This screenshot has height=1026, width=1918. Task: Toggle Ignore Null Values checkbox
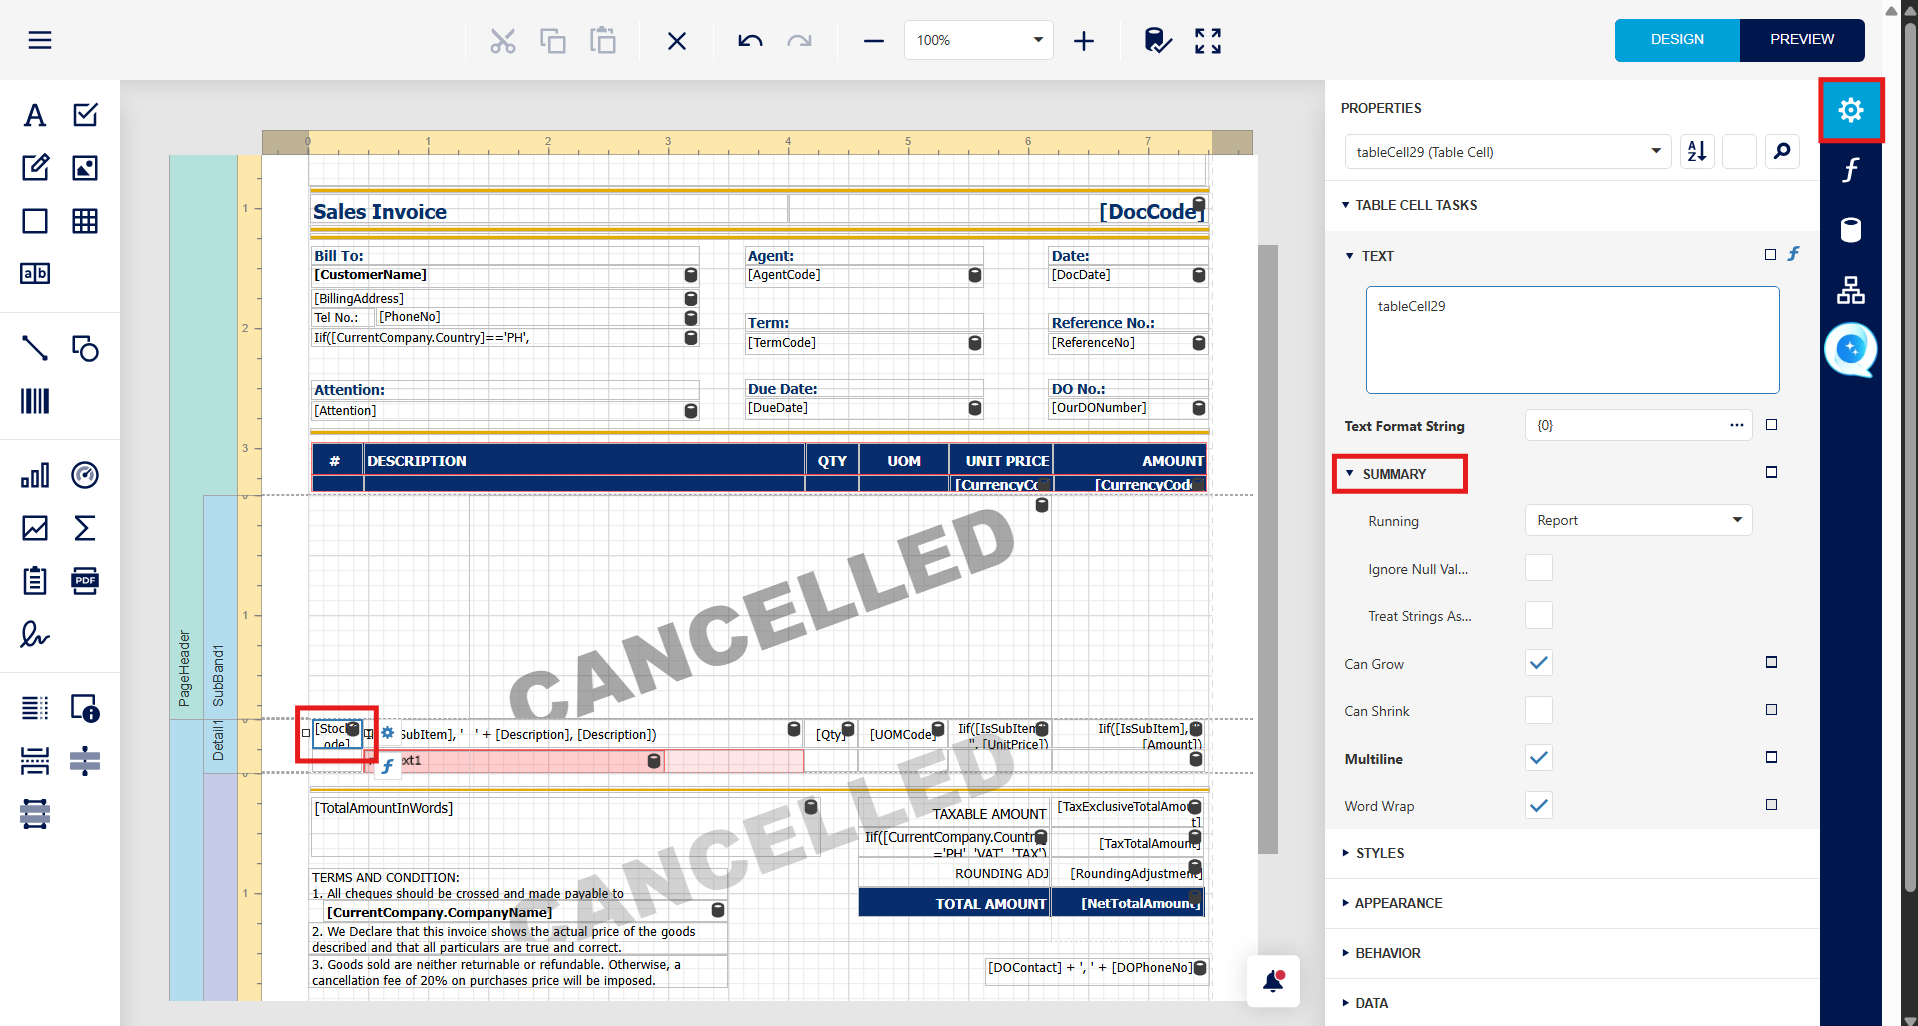1539,568
